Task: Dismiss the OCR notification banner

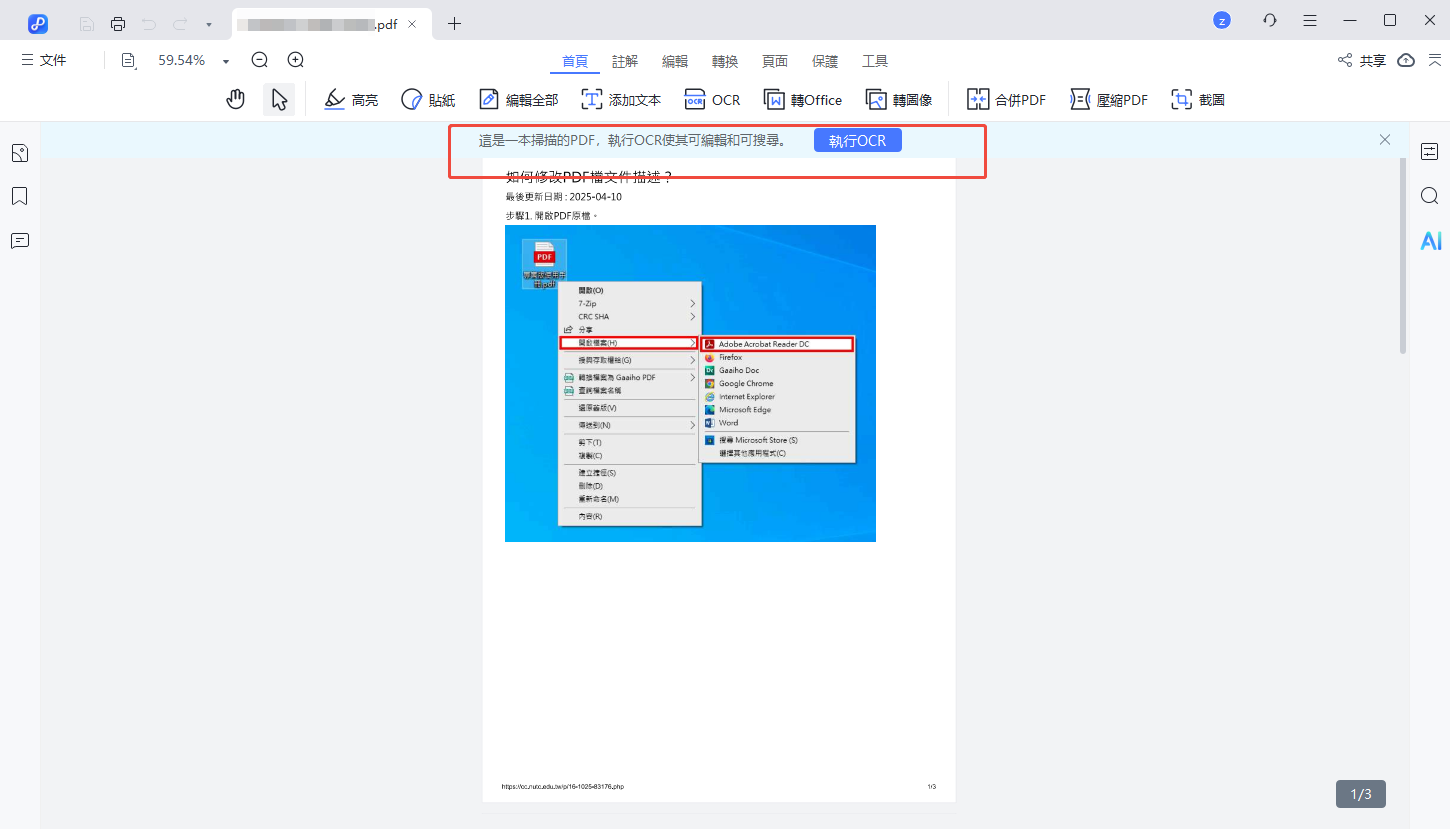Action: pos(1384,140)
